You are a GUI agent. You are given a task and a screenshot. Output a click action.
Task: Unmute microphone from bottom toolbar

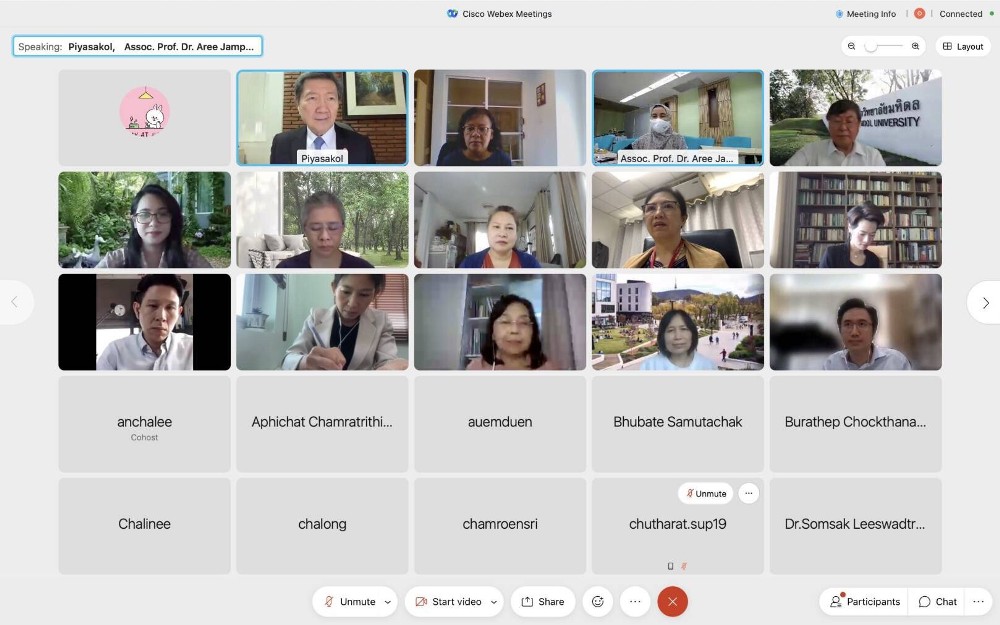coord(349,601)
